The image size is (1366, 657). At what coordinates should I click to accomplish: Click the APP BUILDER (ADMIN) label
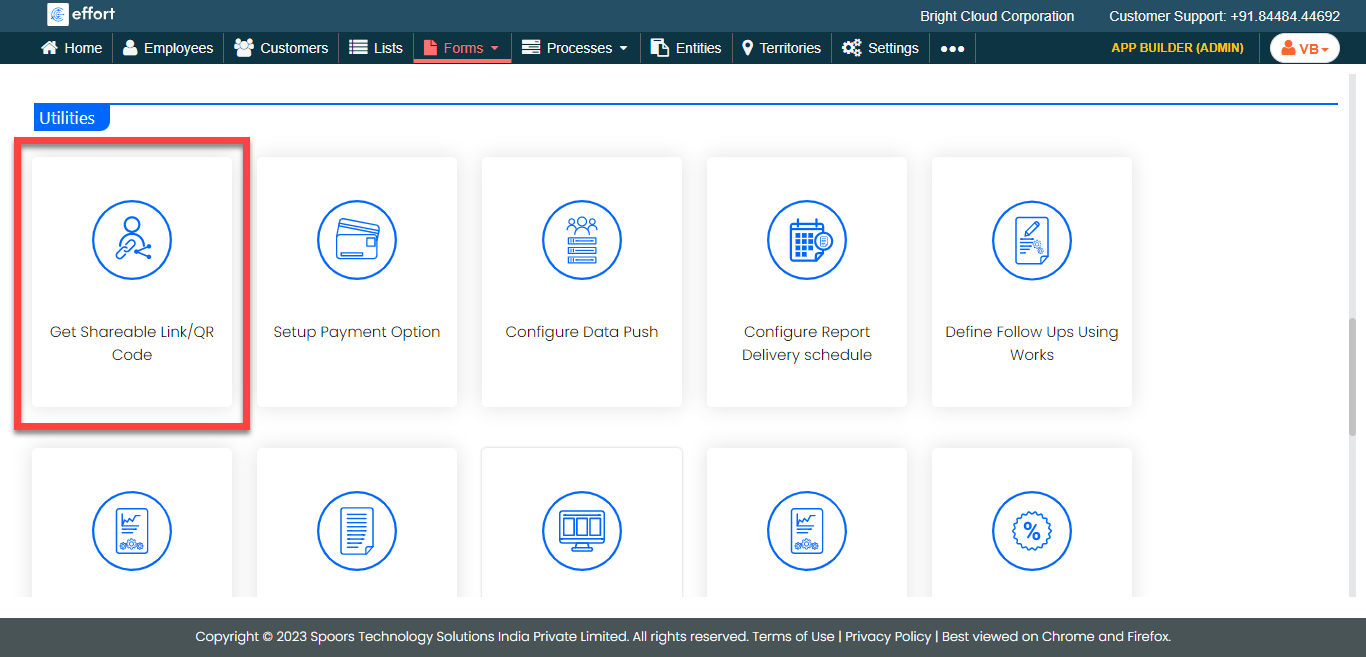1177,48
